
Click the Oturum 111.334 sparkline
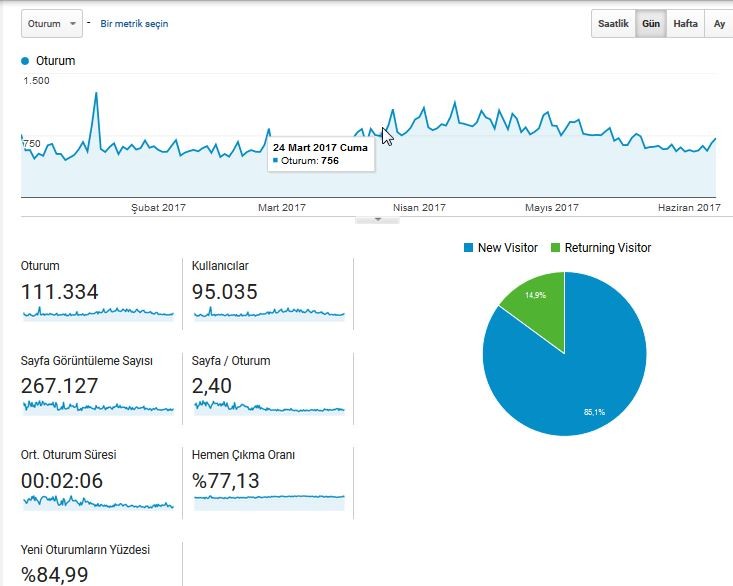(98, 313)
